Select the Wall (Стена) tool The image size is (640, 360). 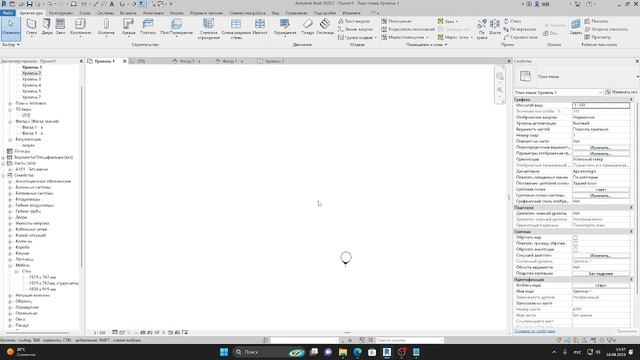point(31,27)
